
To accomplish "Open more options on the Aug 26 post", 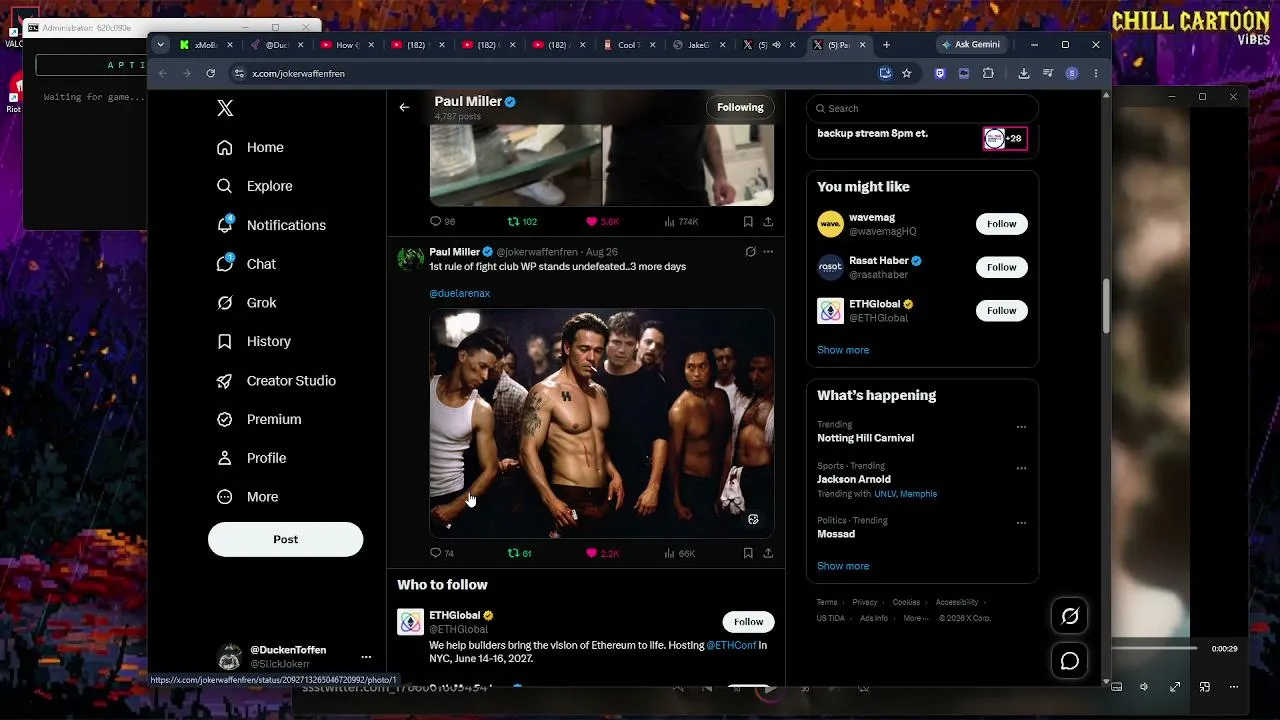I will (x=768, y=252).
